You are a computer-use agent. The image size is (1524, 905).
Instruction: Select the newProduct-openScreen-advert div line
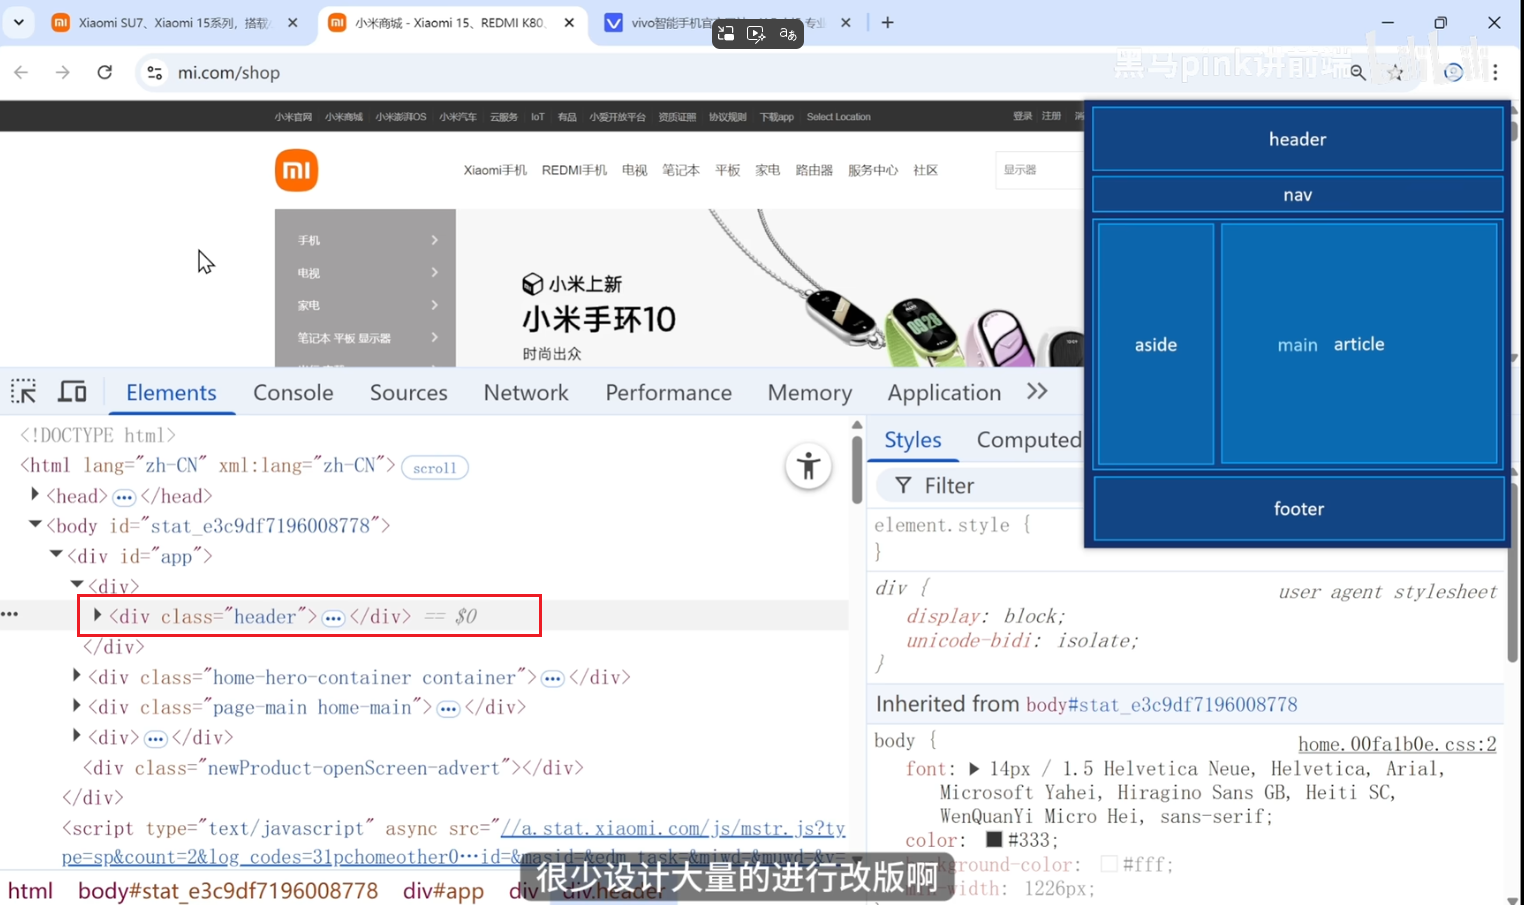(333, 768)
